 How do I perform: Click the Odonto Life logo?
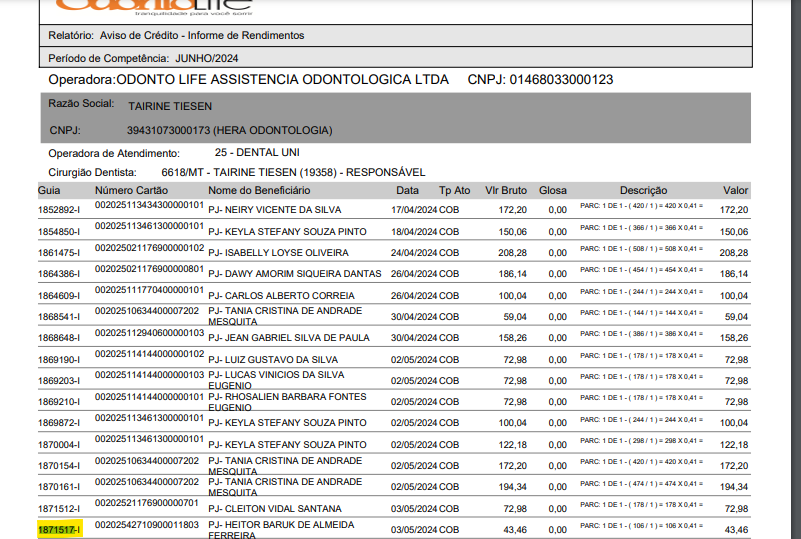(154, 6)
